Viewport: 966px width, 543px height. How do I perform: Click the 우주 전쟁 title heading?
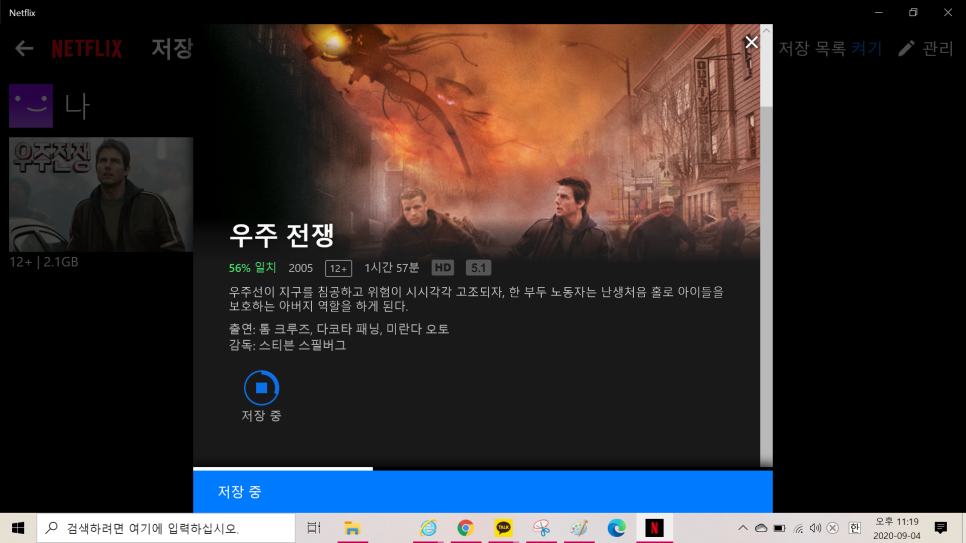[x=282, y=234]
